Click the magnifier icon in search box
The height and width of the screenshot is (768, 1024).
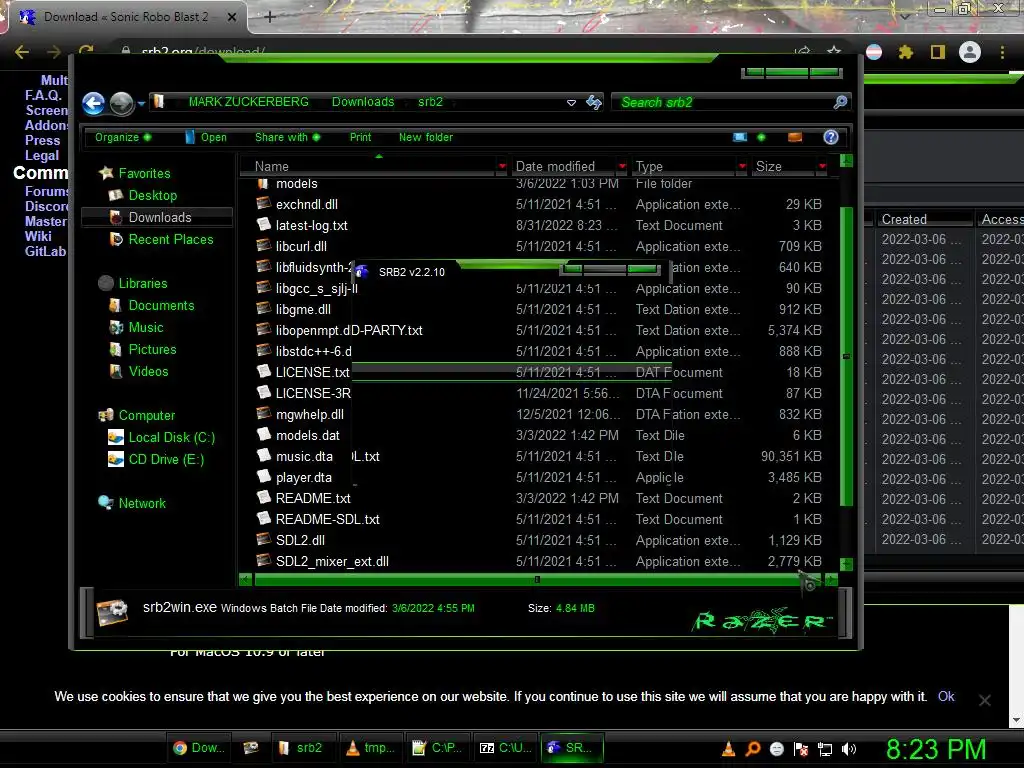840,102
